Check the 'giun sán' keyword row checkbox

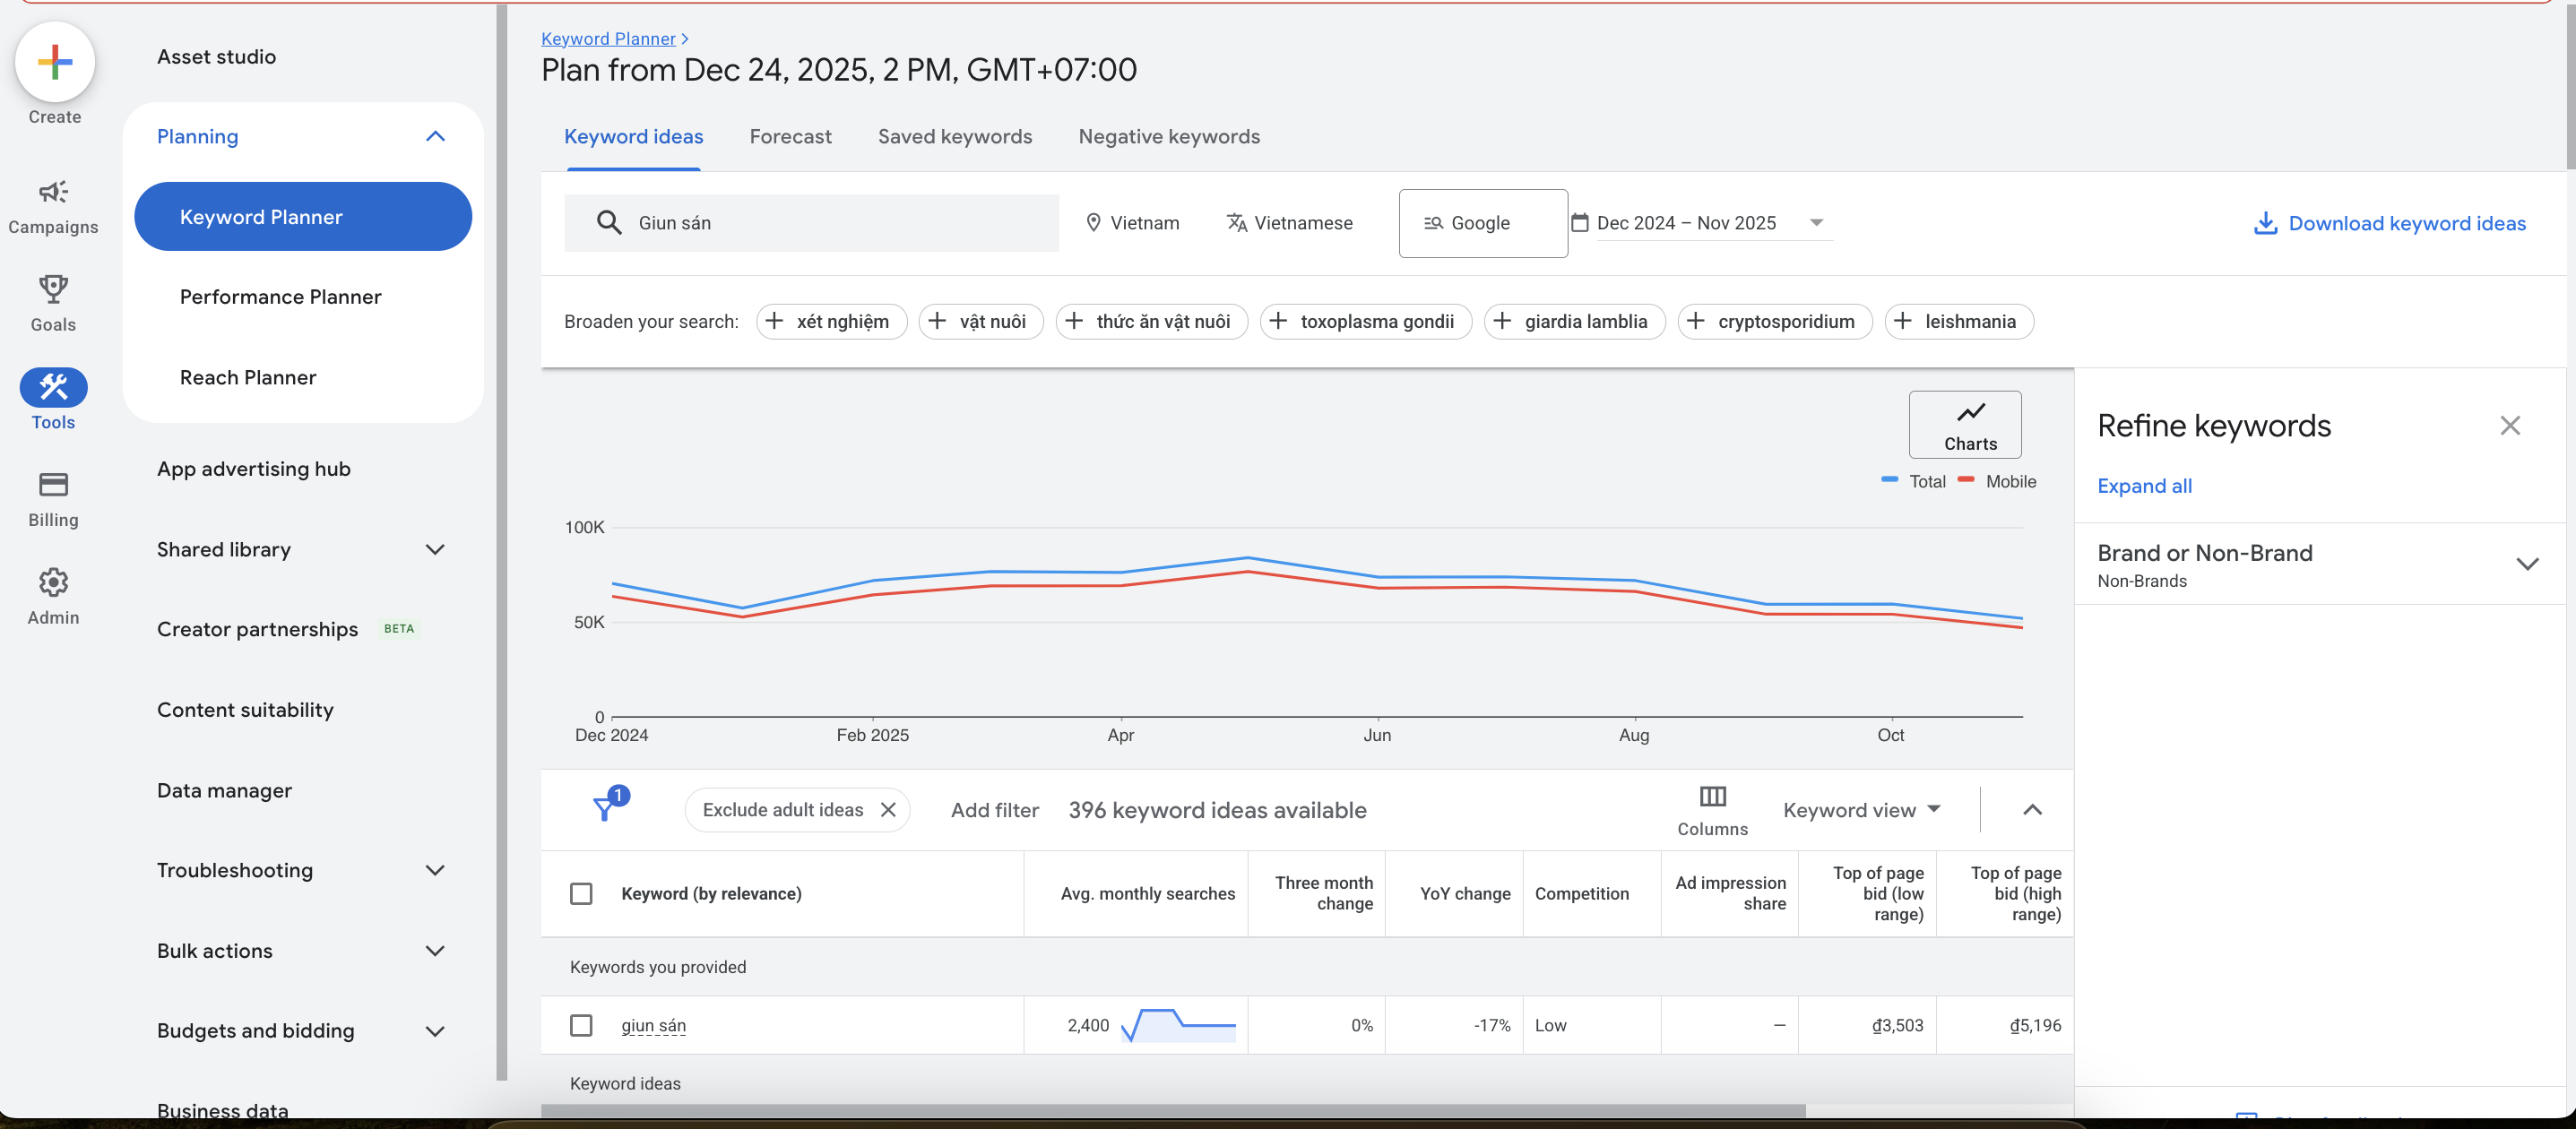[581, 1025]
